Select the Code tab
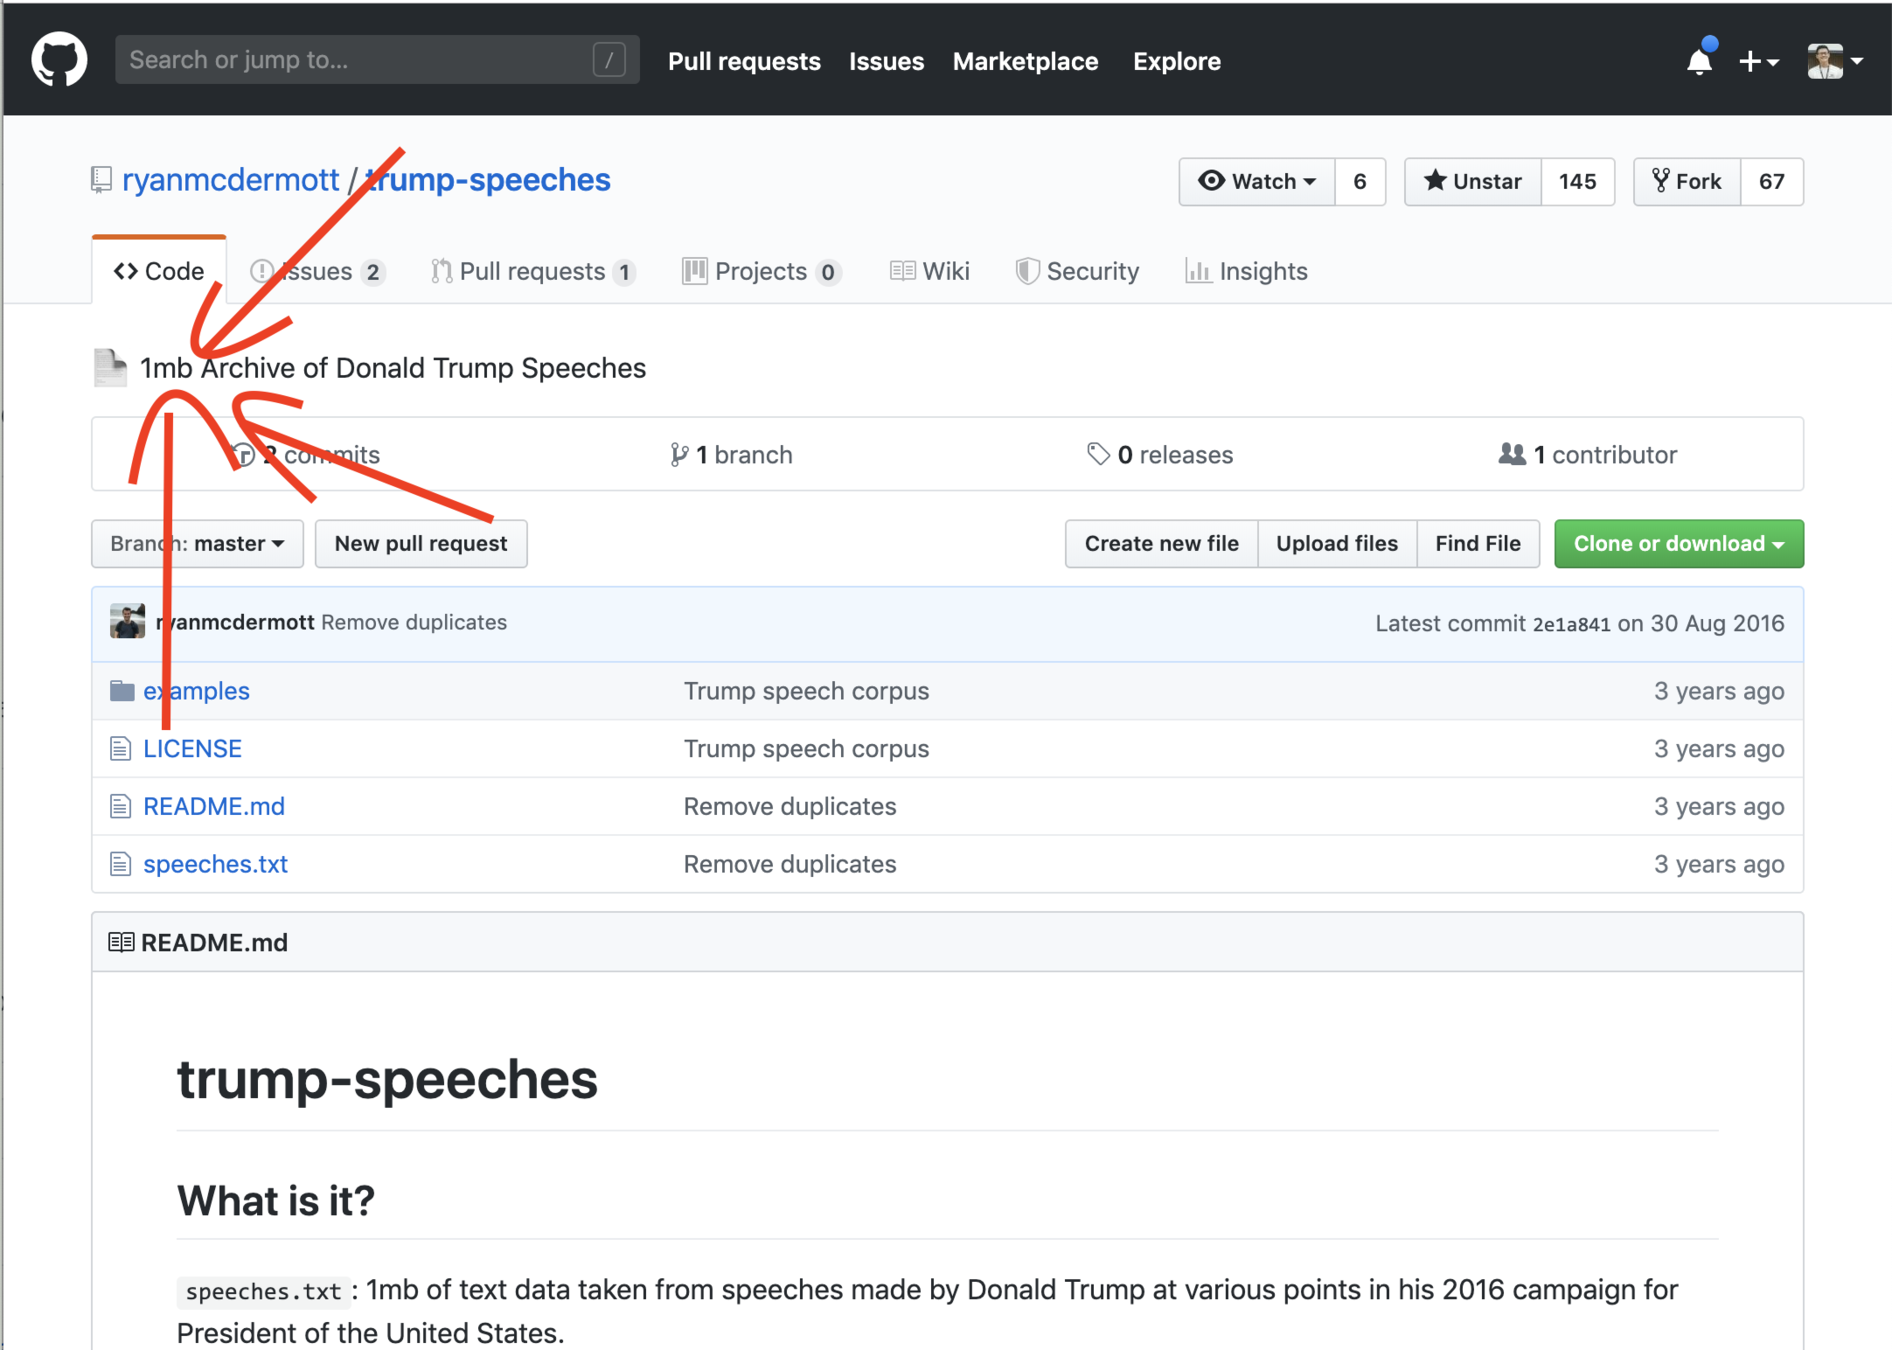 tap(159, 271)
